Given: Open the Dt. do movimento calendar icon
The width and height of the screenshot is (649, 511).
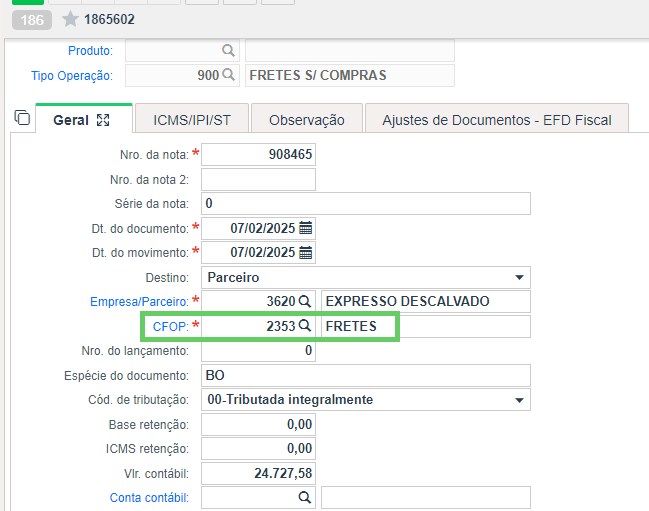Looking at the screenshot, I should (x=305, y=252).
